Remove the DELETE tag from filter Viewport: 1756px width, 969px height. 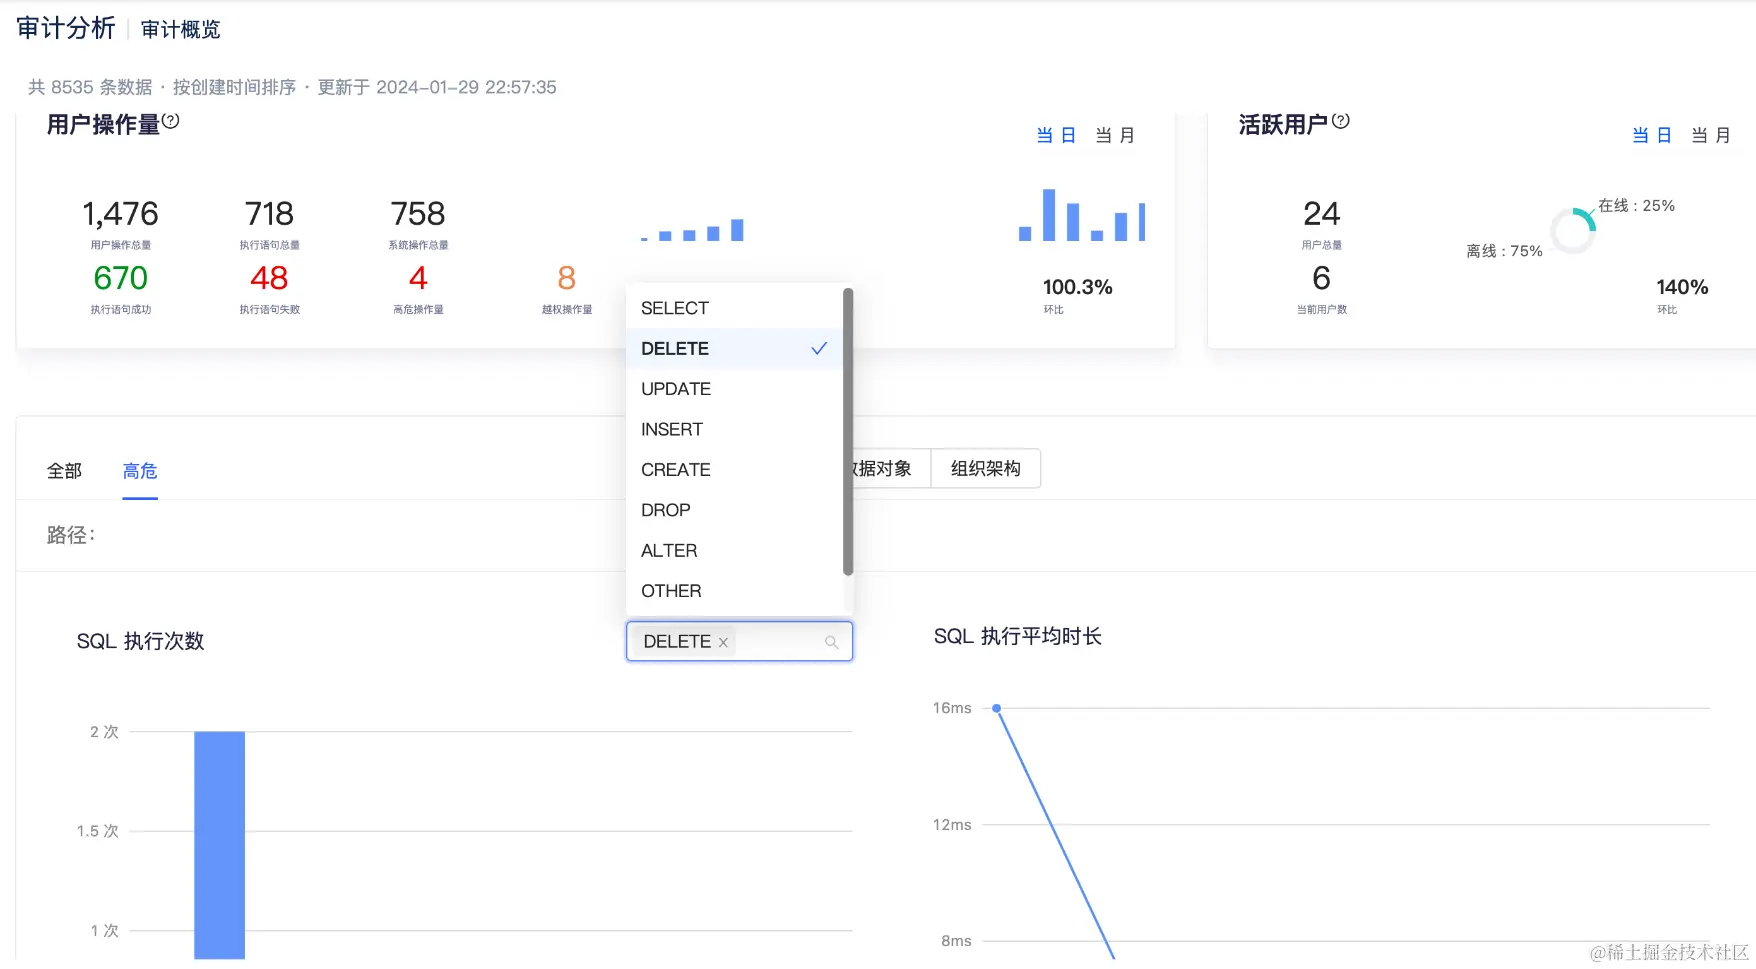tap(723, 642)
